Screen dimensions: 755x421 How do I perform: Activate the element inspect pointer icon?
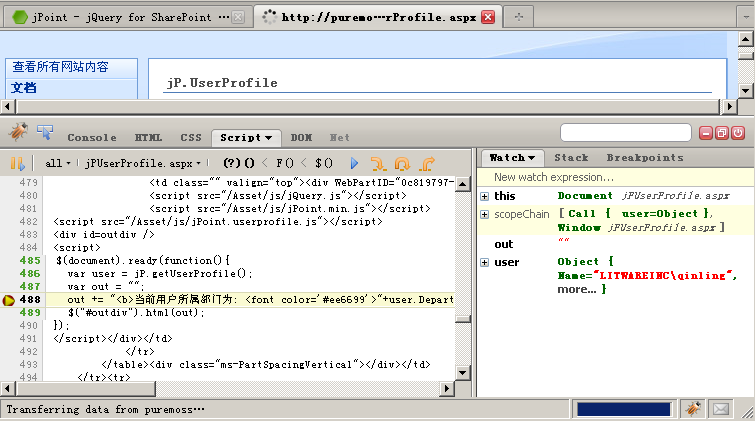pyautogui.click(x=45, y=132)
